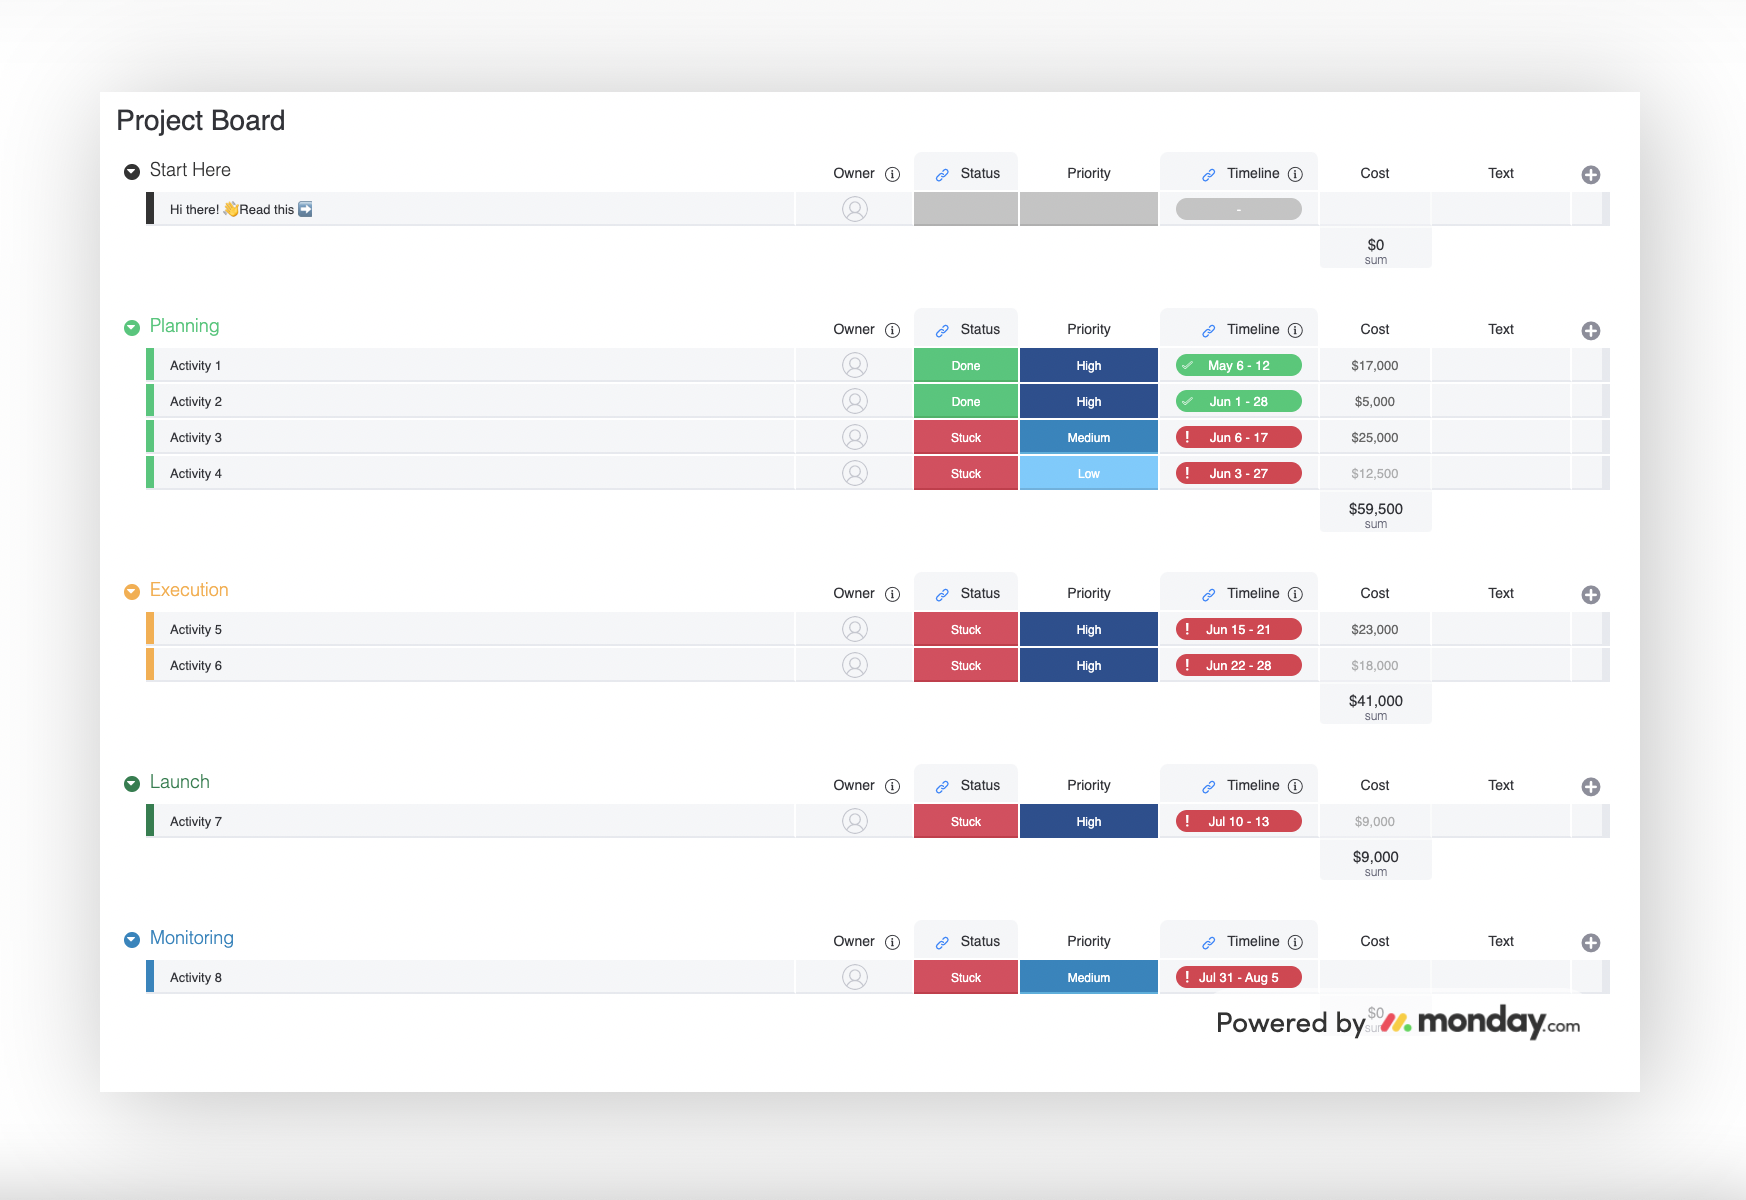The width and height of the screenshot is (1746, 1200).
Task: Collapse the Start Here group
Action: pyautogui.click(x=131, y=171)
